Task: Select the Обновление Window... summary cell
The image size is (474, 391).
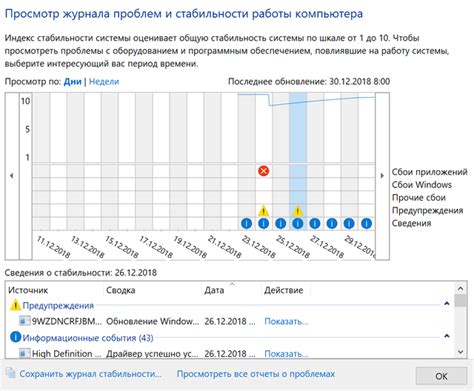Action: pos(152,322)
